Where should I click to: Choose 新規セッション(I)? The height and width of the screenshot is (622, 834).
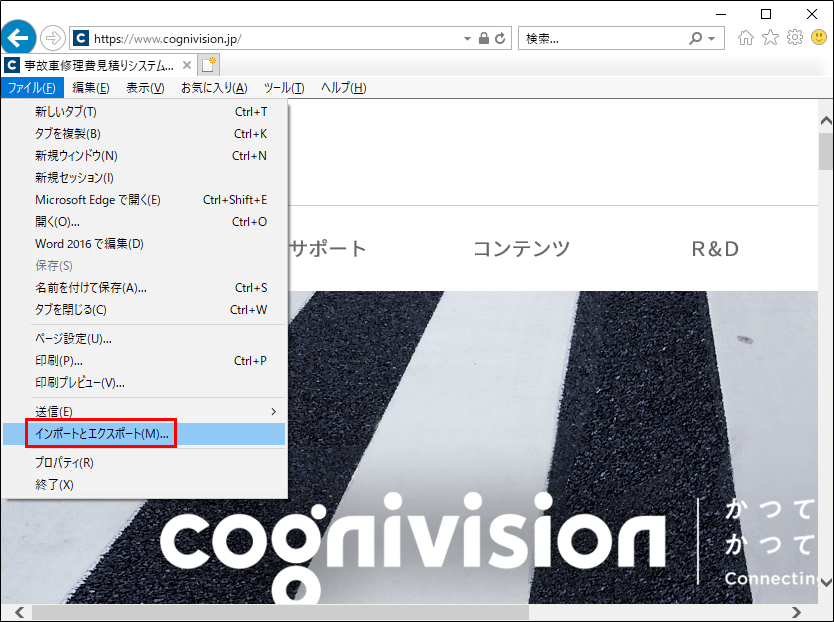[144, 178]
